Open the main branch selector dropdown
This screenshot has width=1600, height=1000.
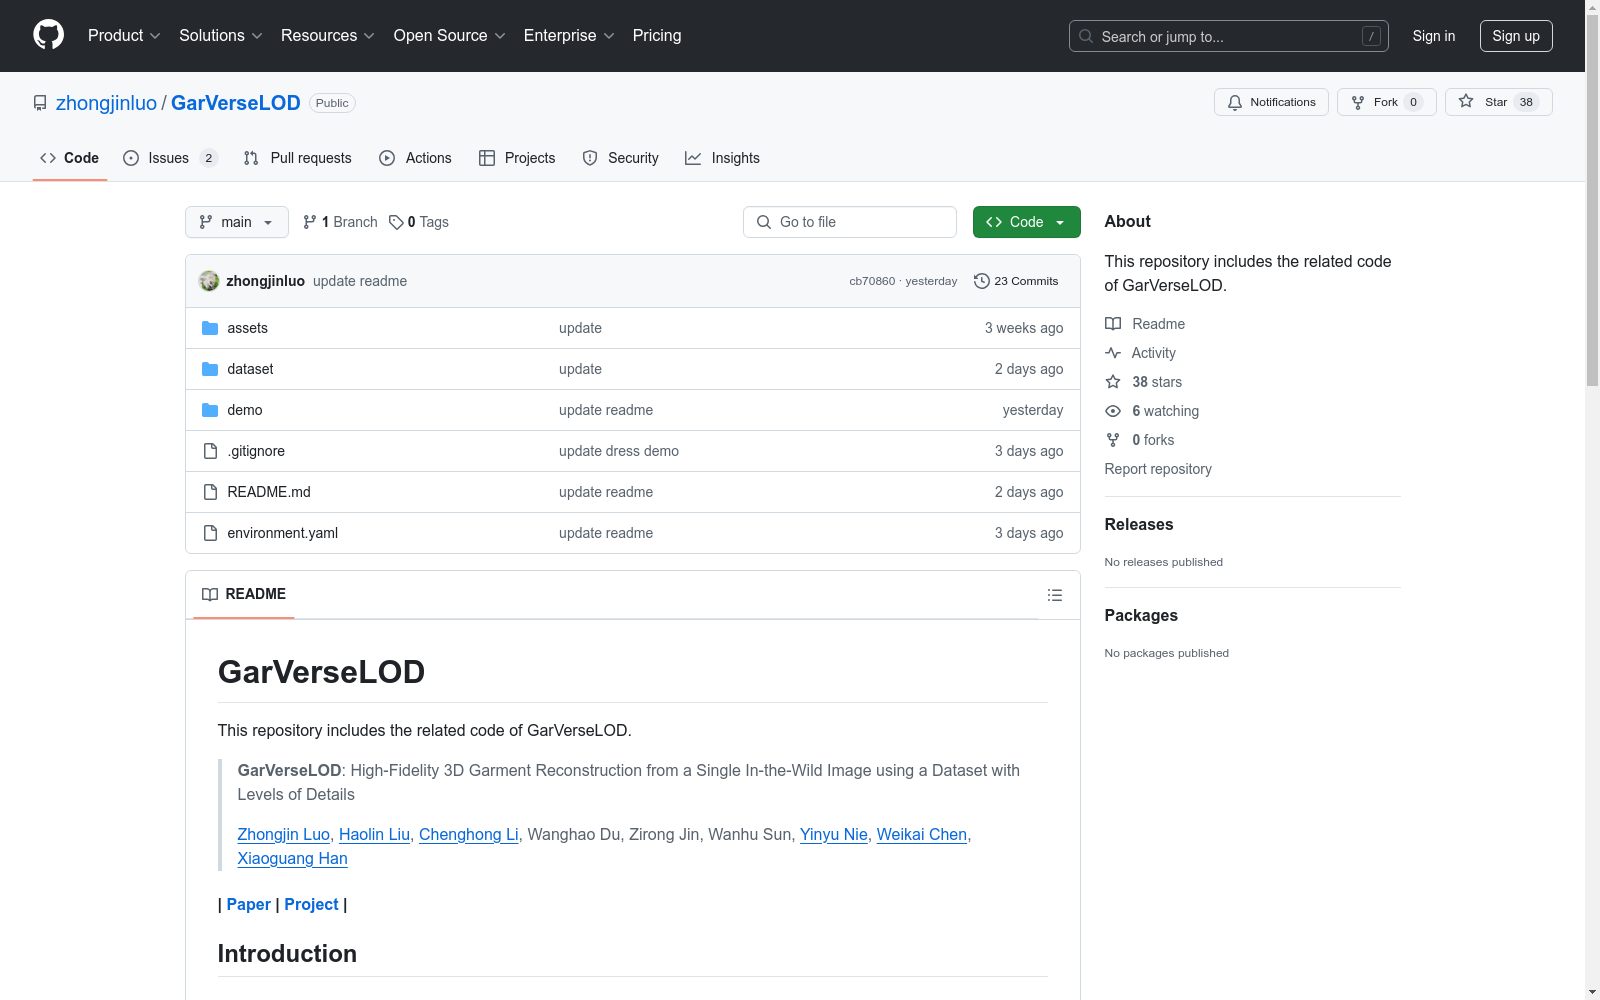coord(237,222)
